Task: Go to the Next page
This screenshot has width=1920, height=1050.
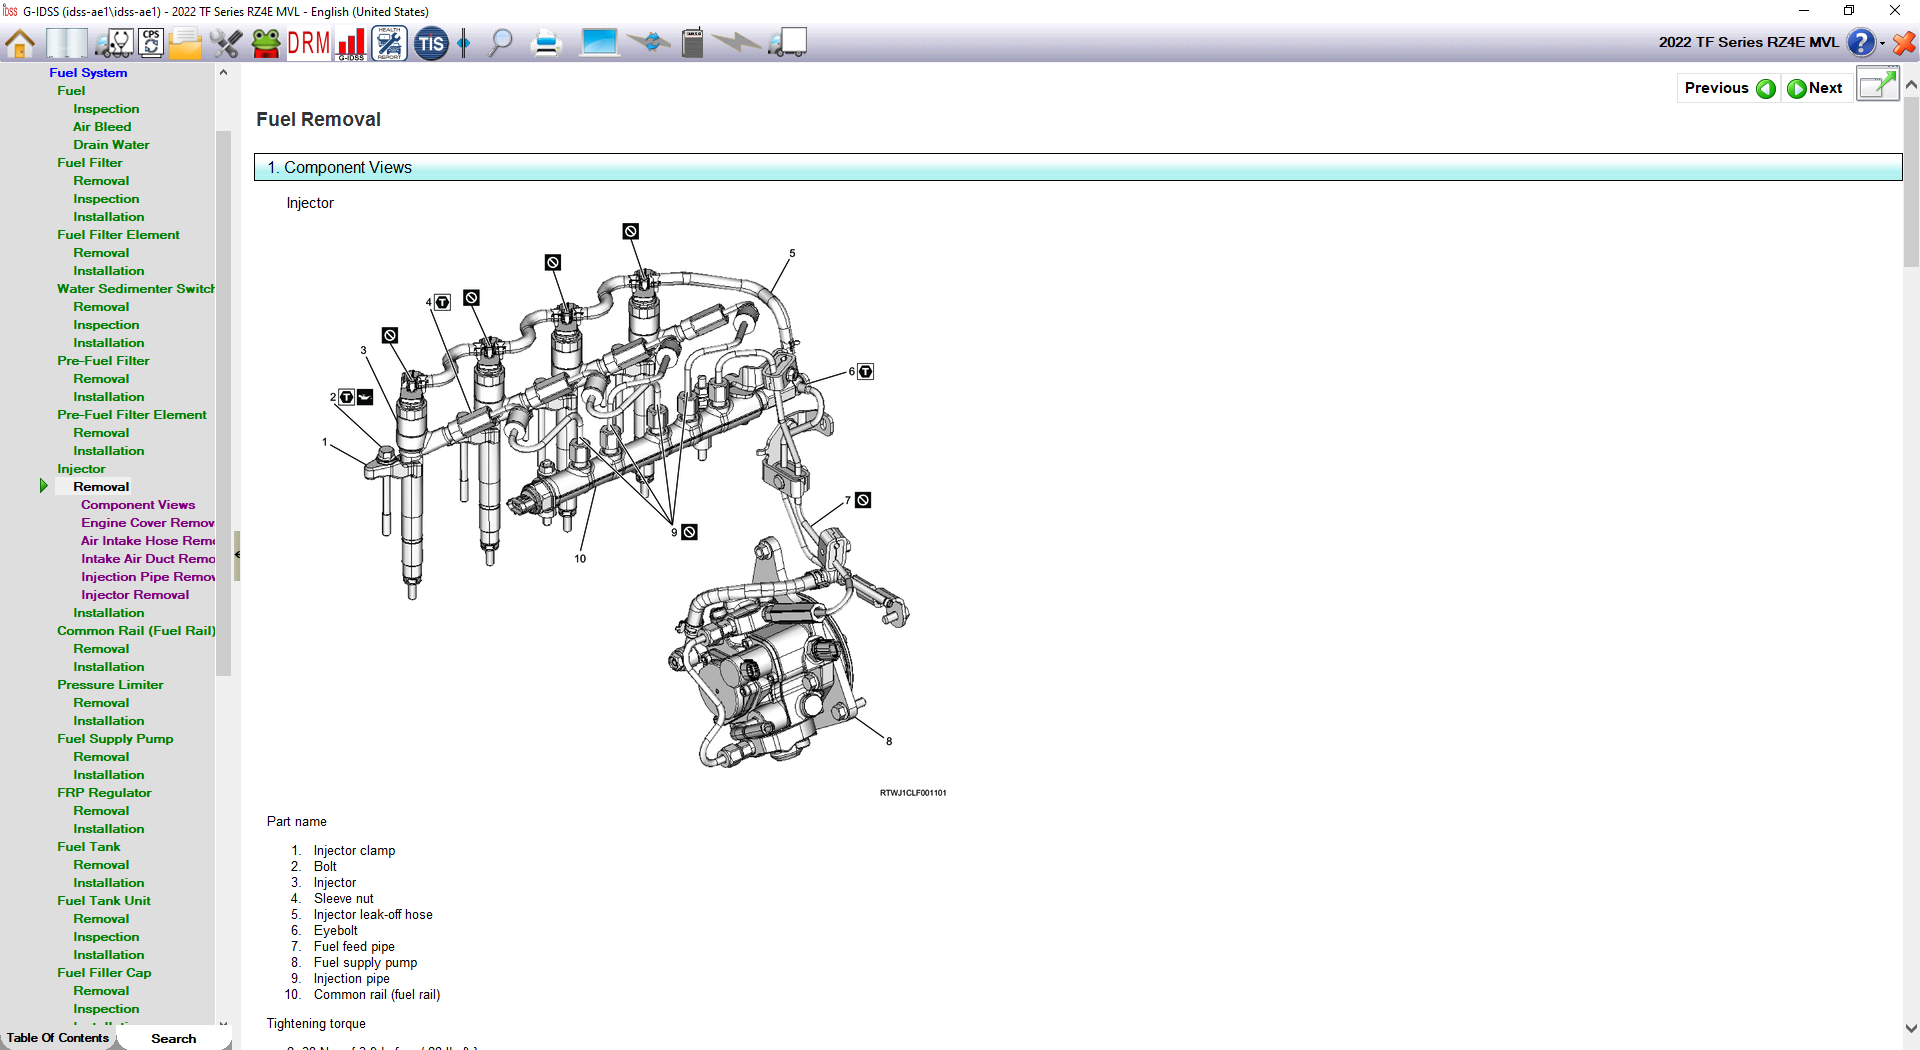Action: [1815, 88]
